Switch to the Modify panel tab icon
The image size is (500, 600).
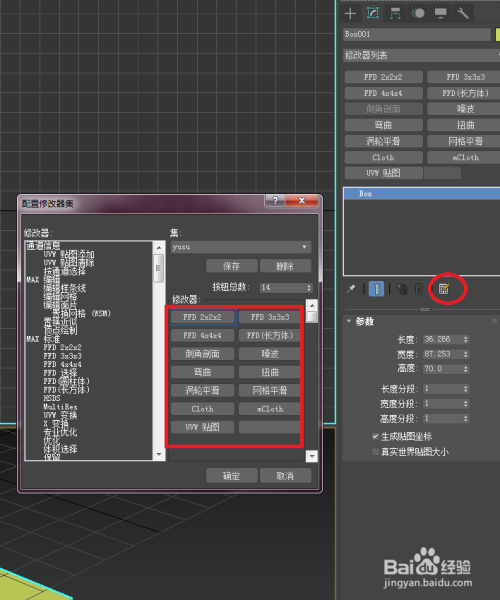click(373, 13)
